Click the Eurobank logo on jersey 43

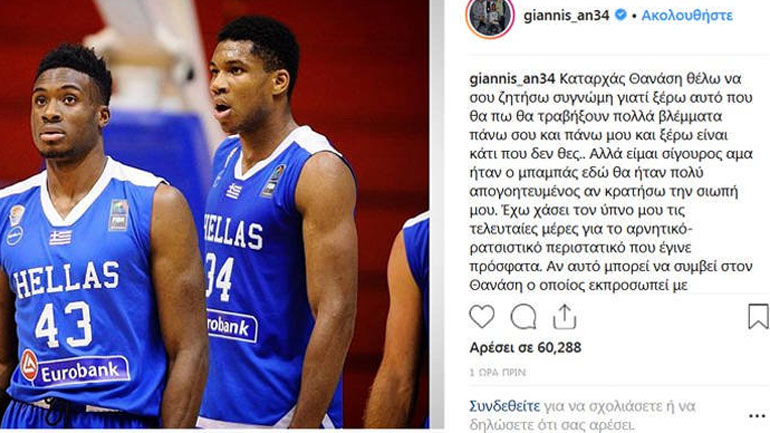click(x=75, y=369)
